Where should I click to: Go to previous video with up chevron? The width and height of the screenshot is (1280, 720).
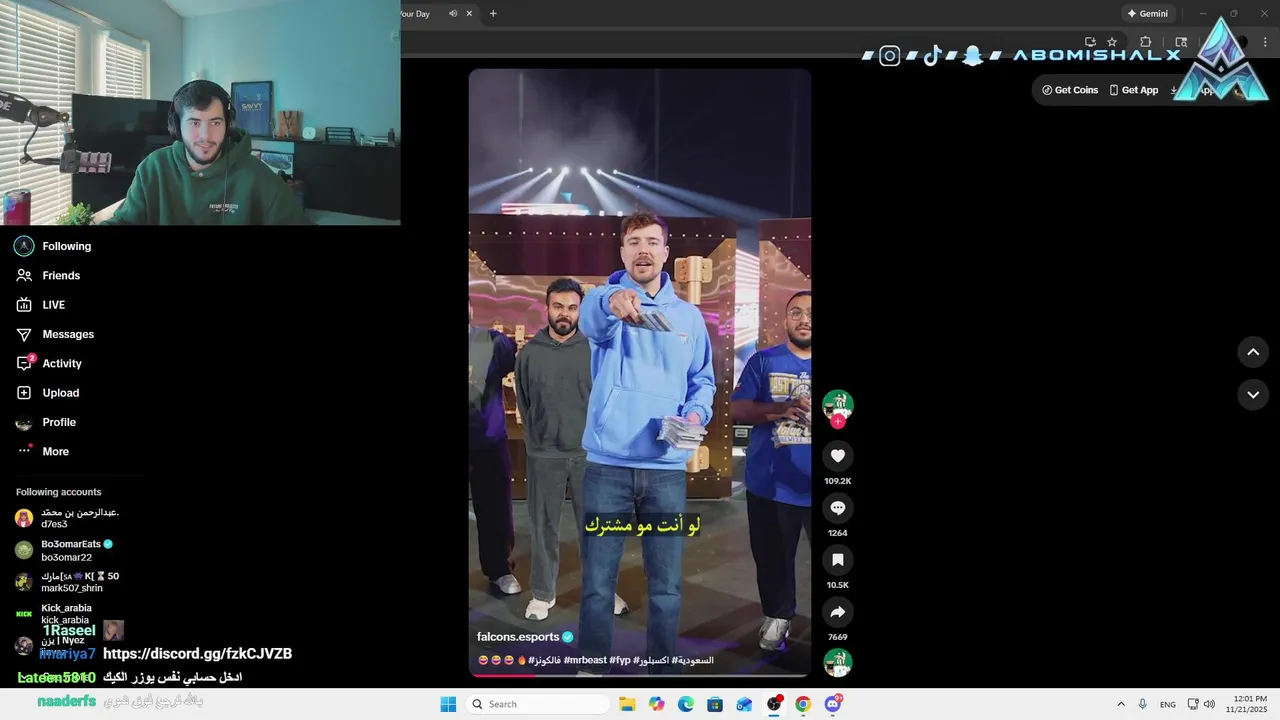[x=1253, y=352]
